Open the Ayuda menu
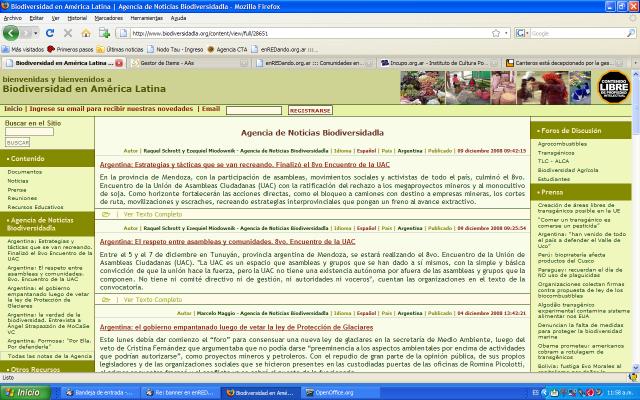This screenshot has width=640, height=400. click(178, 18)
